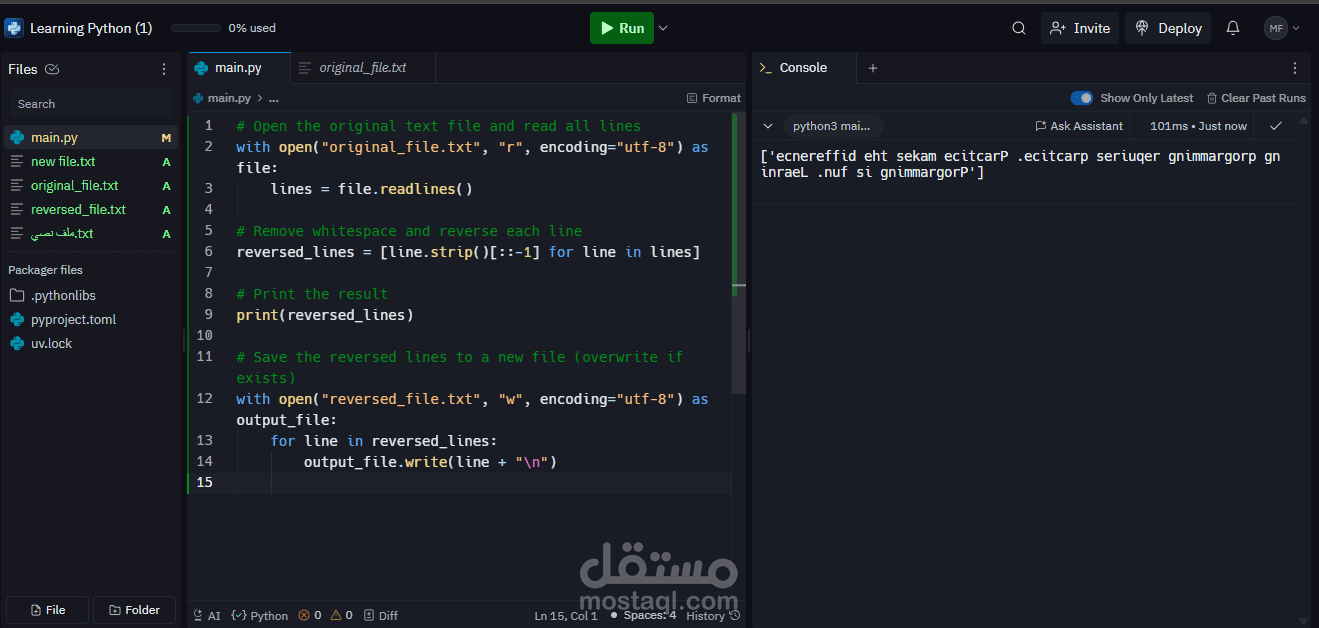
Task: Open the AI status bar item
Action: [207, 616]
